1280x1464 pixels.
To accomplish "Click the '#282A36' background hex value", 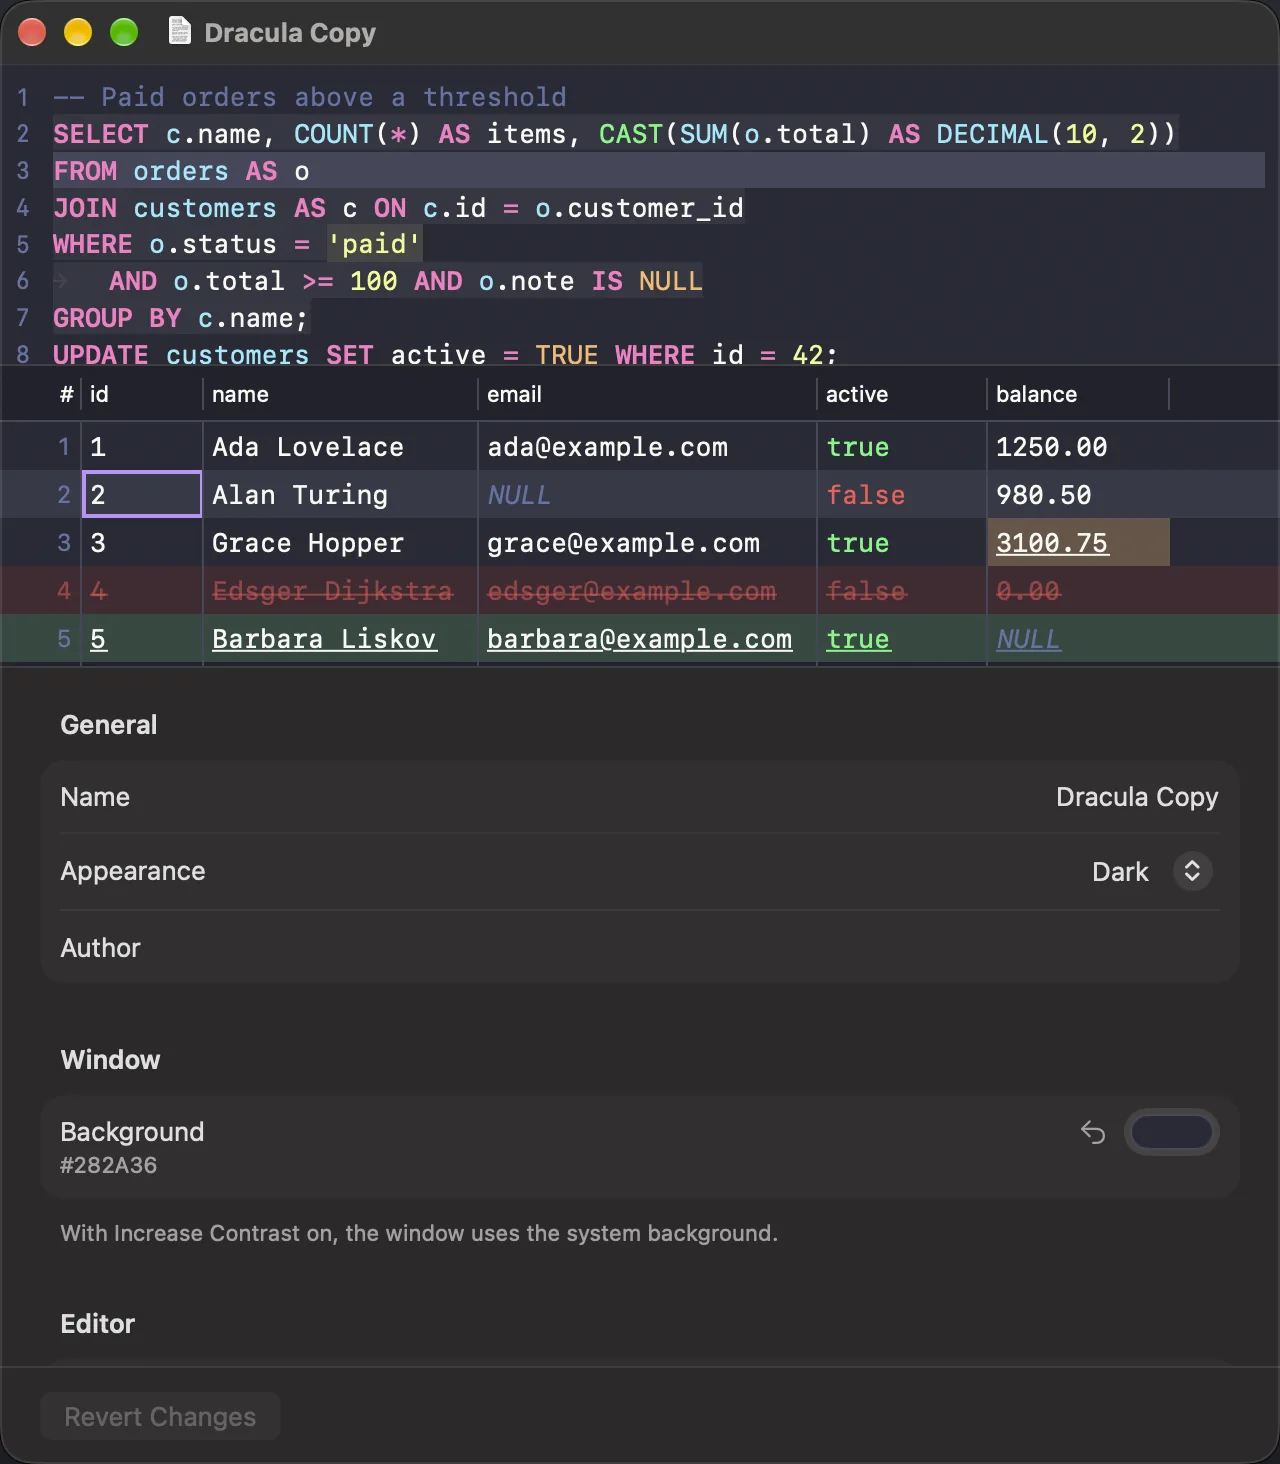I will click(108, 1165).
